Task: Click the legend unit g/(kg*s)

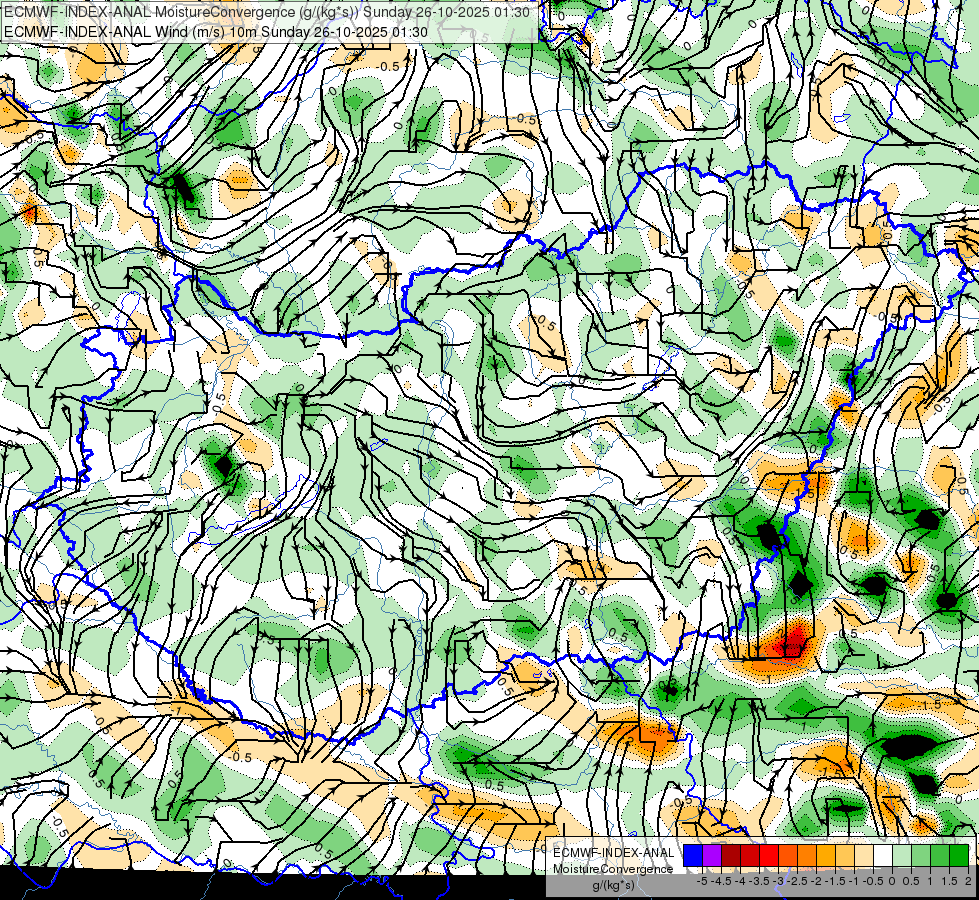Action: pyautogui.click(x=614, y=885)
